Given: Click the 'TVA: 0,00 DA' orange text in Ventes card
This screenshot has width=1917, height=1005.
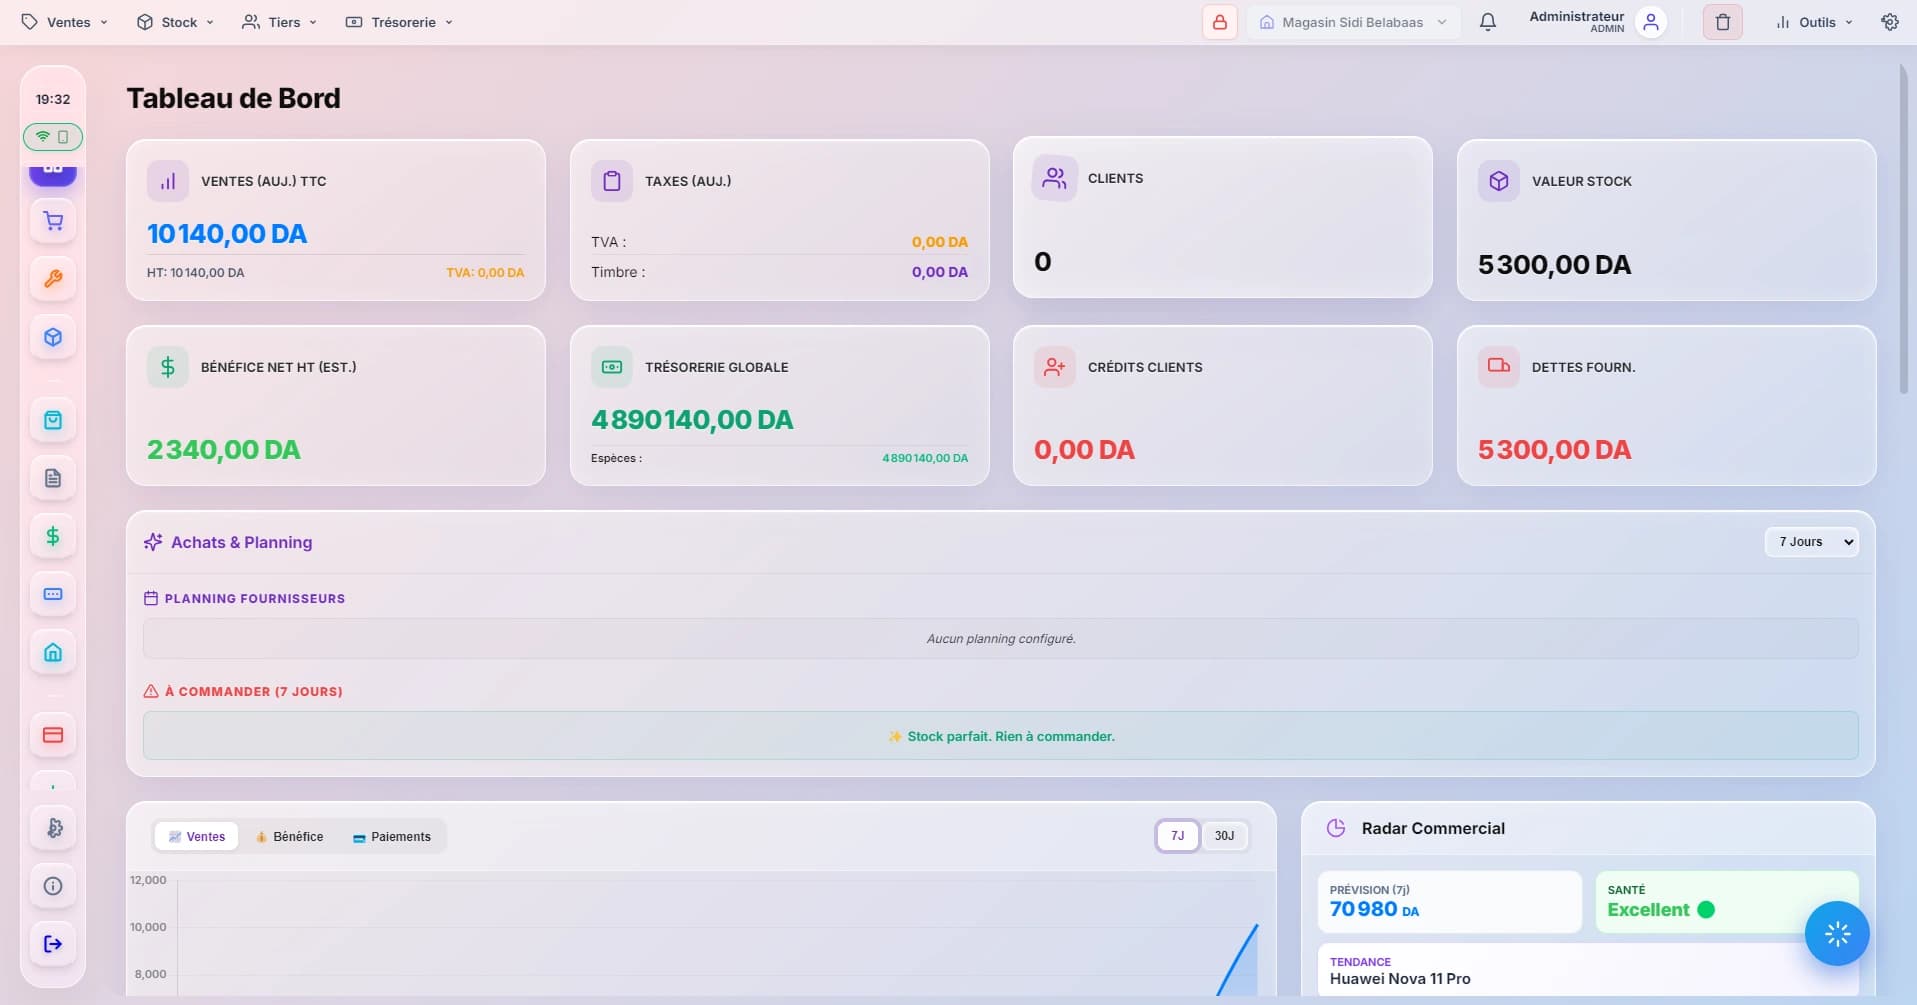Looking at the screenshot, I should [x=485, y=272].
